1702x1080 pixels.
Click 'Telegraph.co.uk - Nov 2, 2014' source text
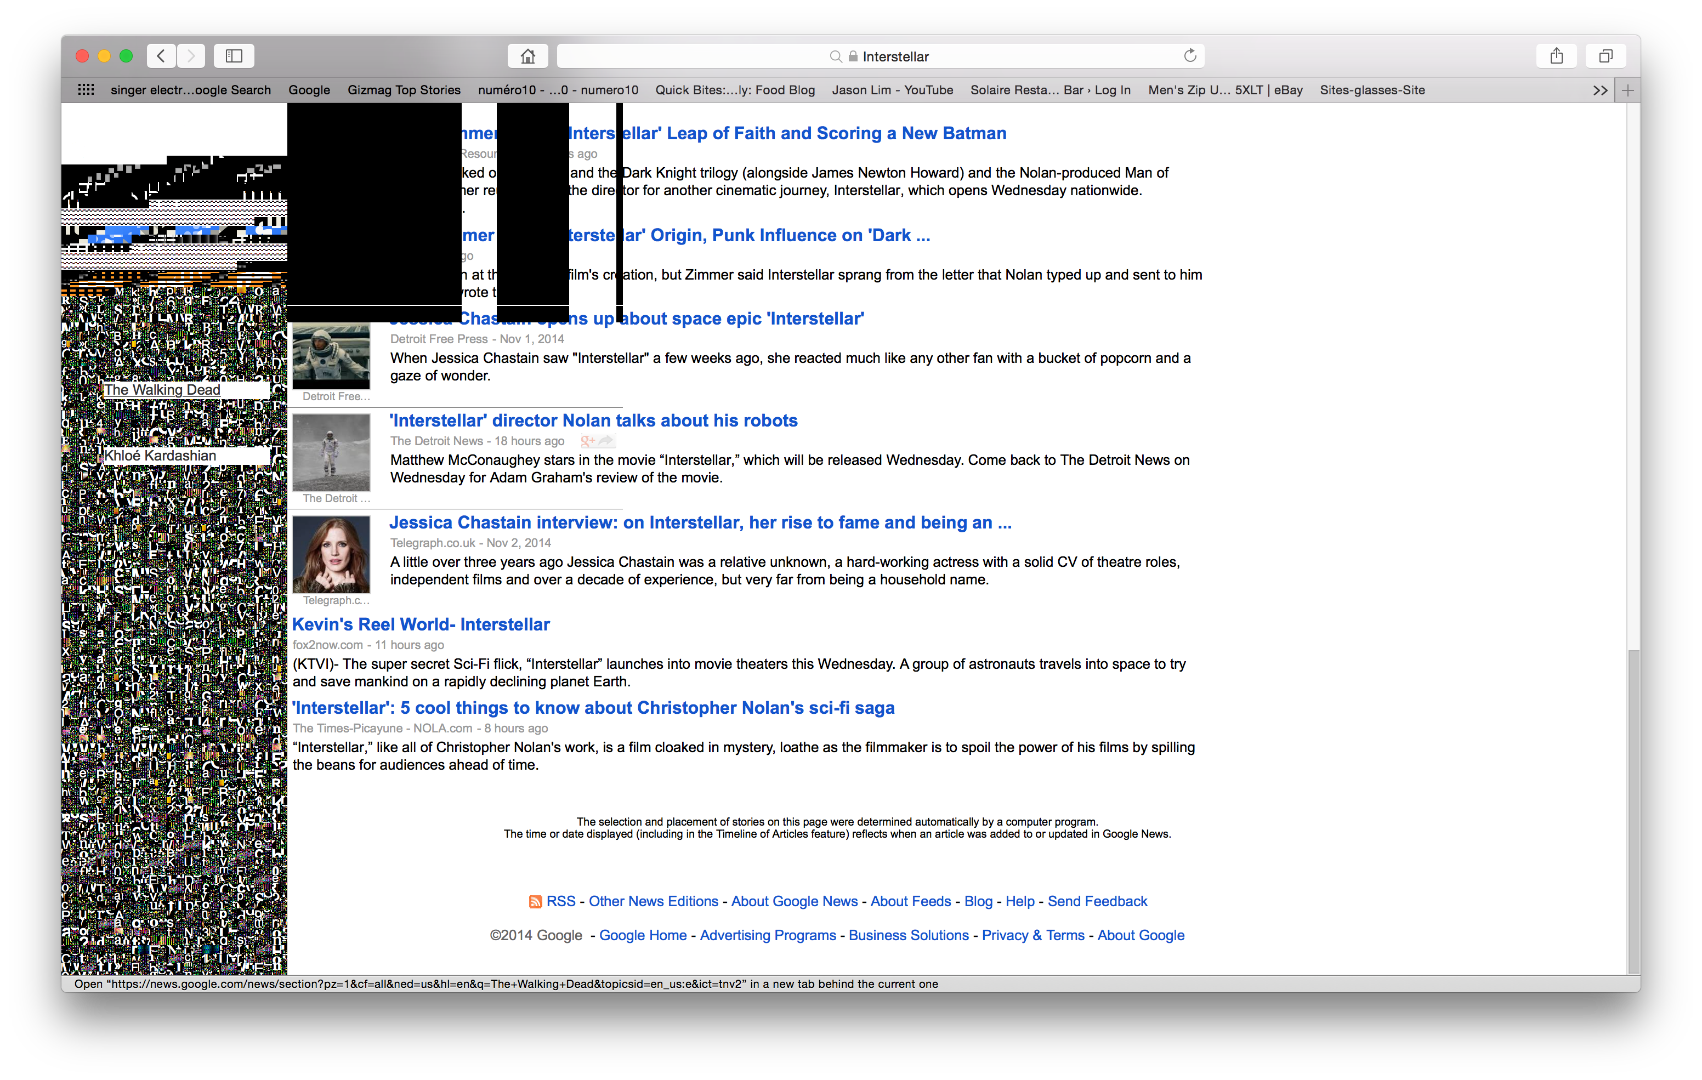tap(470, 543)
